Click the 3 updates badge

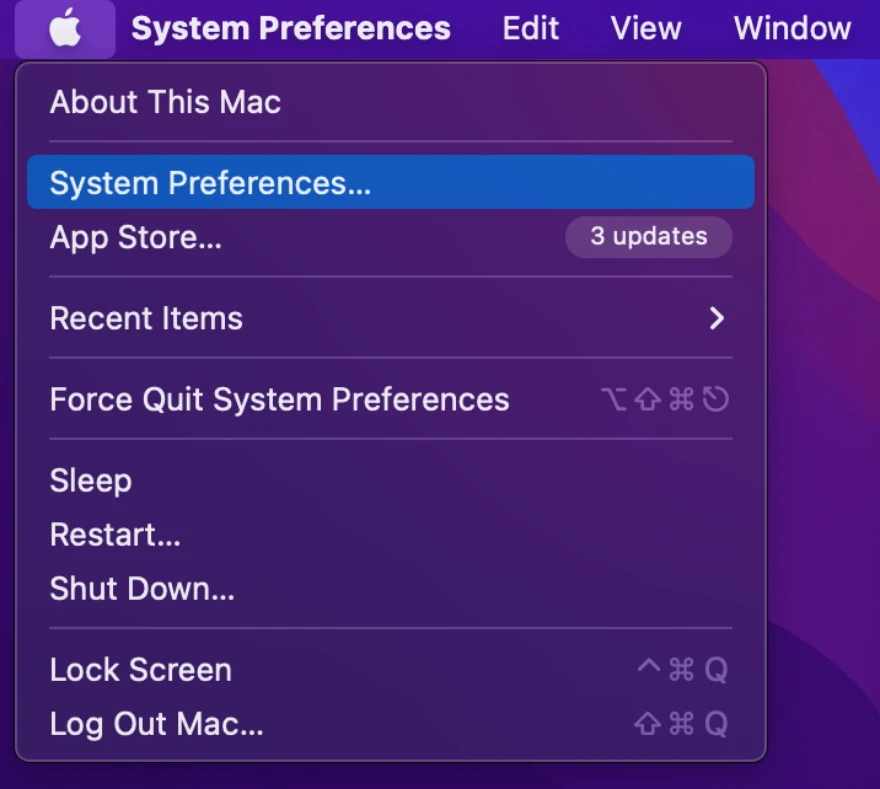click(x=648, y=237)
